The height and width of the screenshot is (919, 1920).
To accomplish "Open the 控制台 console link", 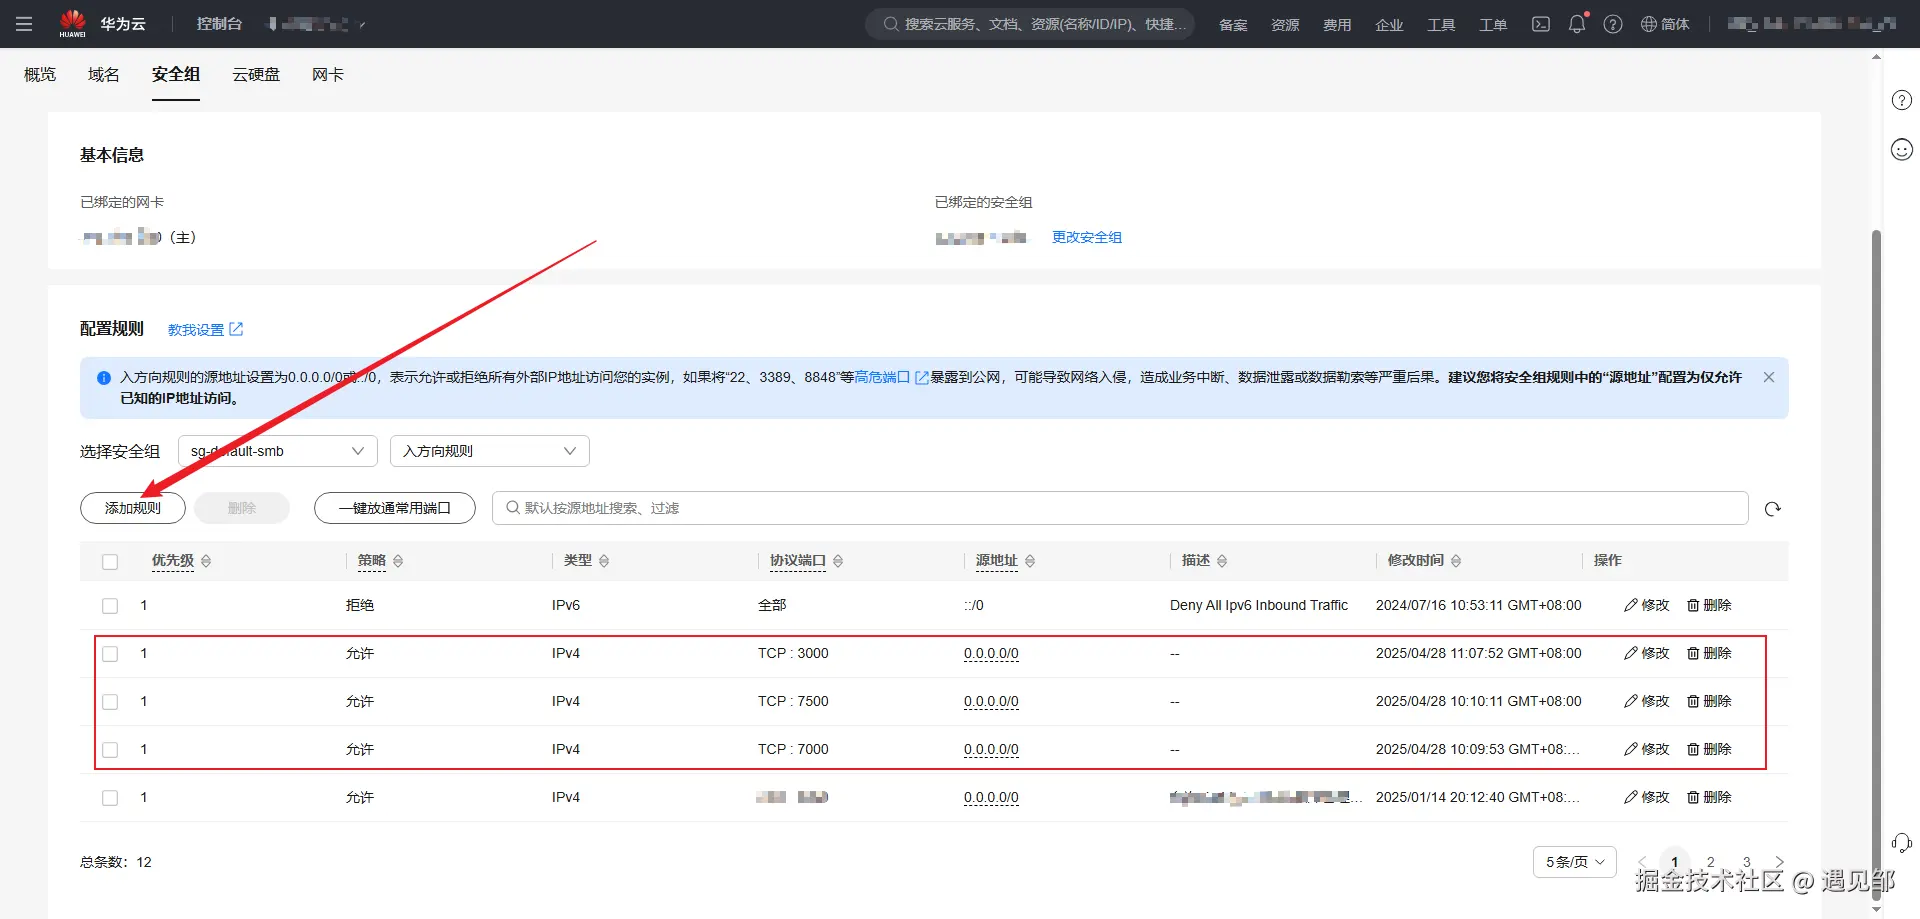I will 219,24.
